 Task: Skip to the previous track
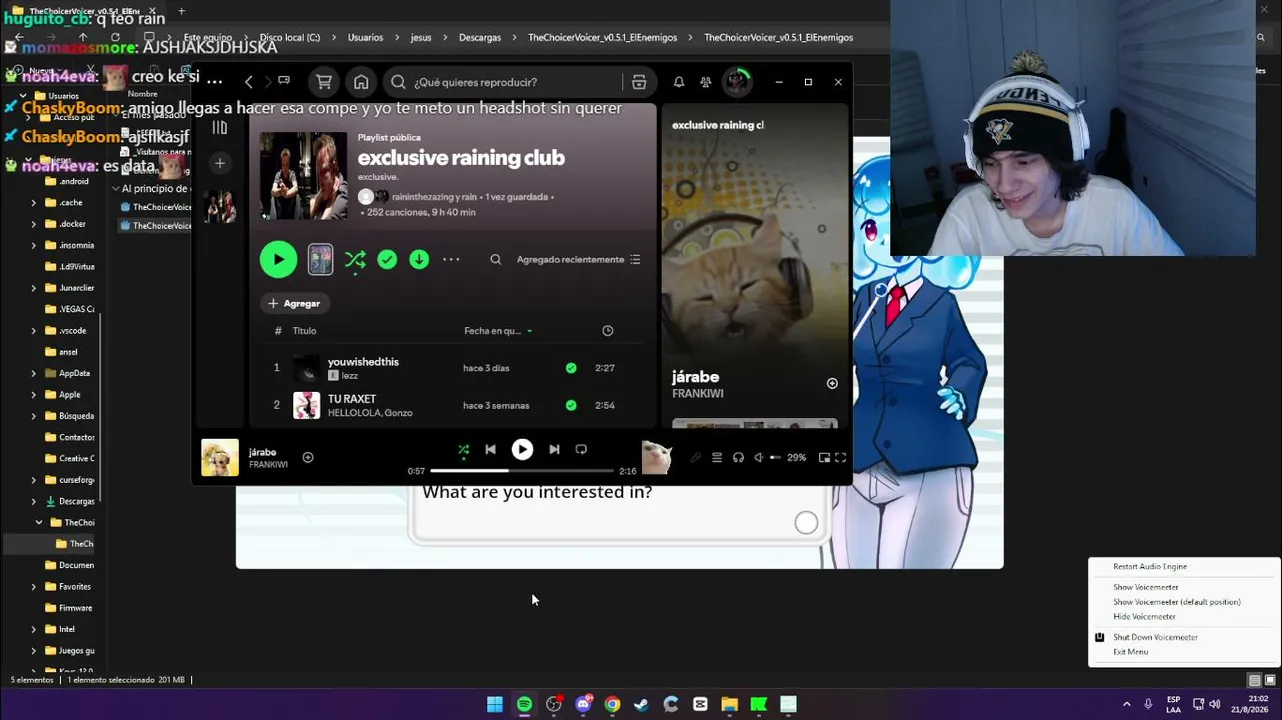point(490,450)
